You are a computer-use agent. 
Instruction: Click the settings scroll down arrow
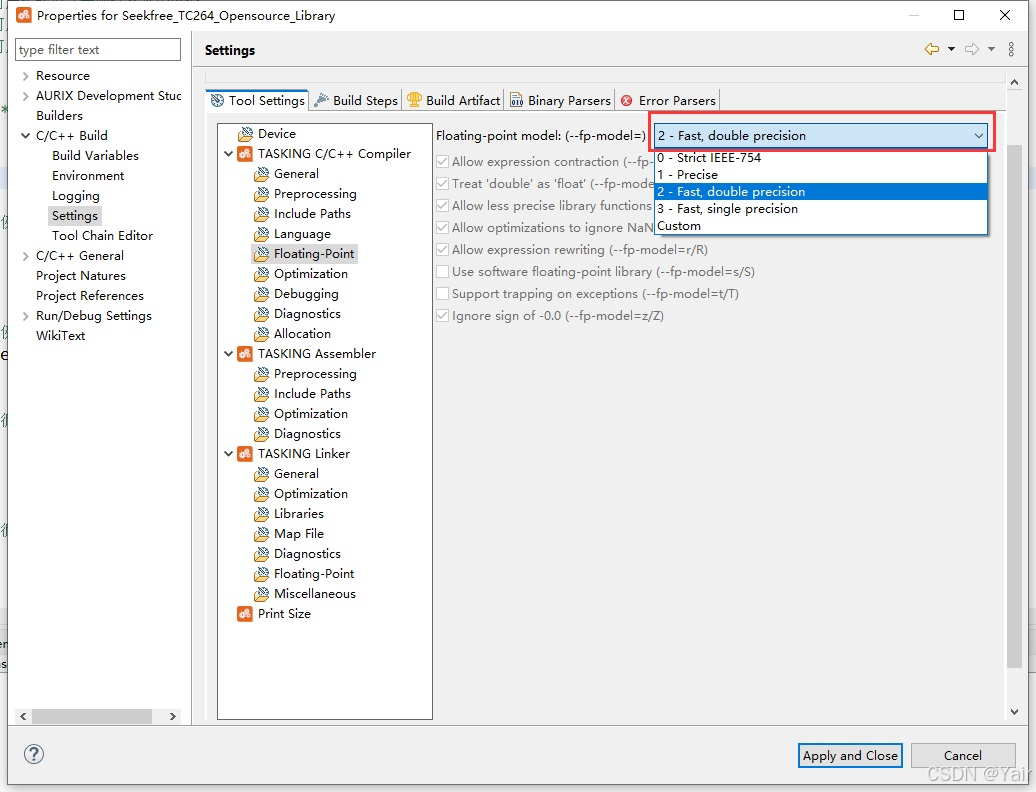tap(1014, 711)
